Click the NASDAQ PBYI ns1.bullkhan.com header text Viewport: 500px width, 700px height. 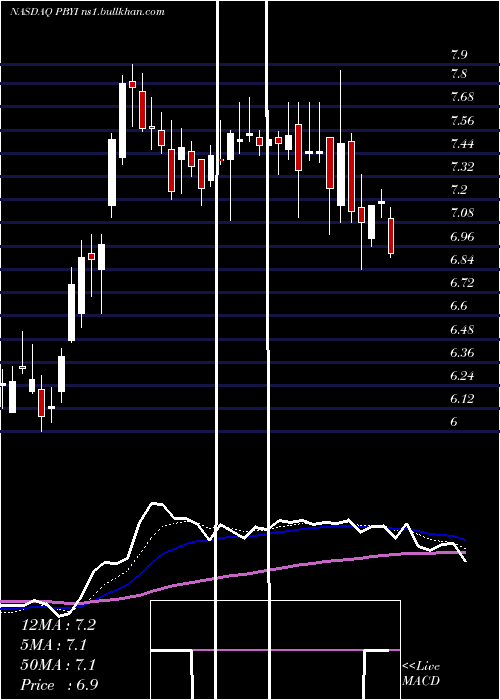tap(87, 12)
